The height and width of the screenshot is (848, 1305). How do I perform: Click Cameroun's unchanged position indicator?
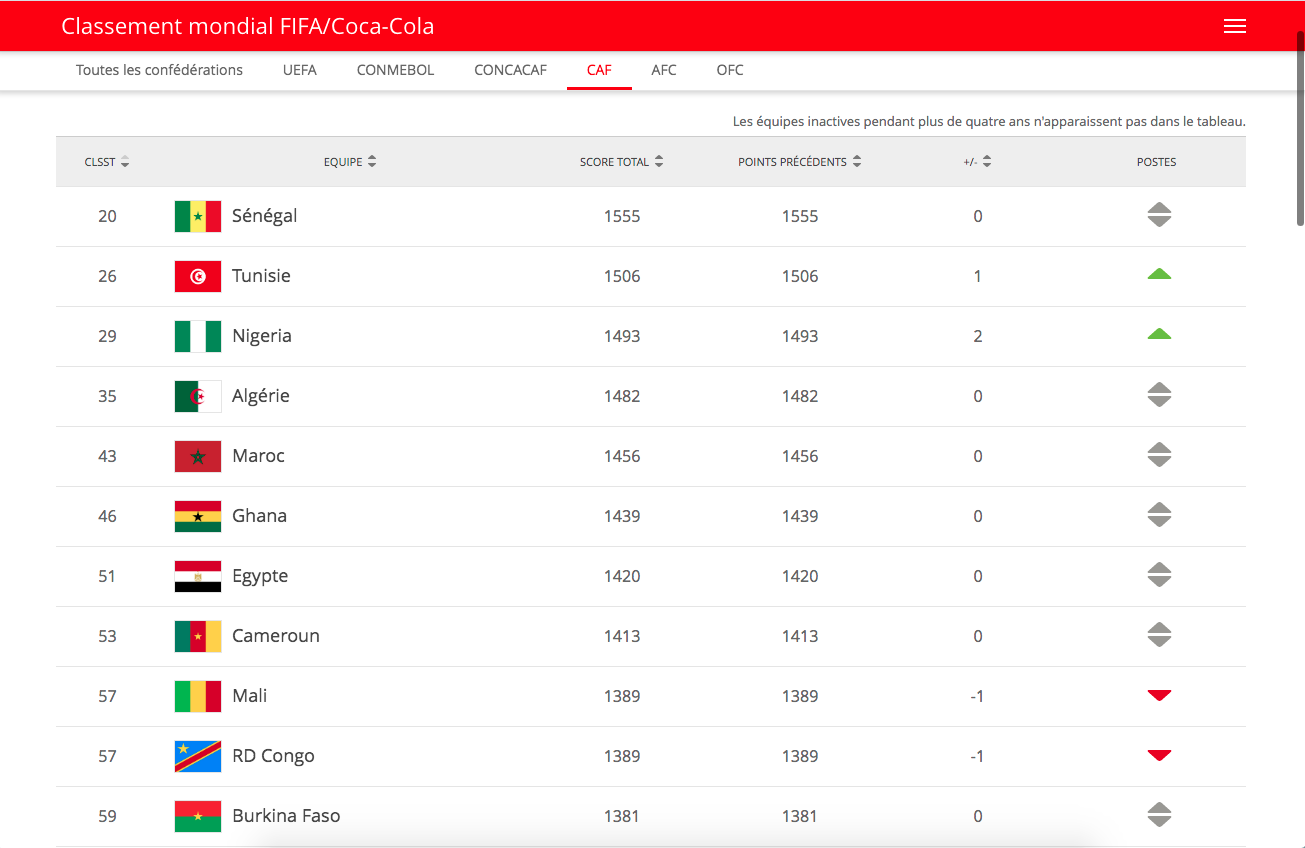pyautogui.click(x=1159, y=635)
